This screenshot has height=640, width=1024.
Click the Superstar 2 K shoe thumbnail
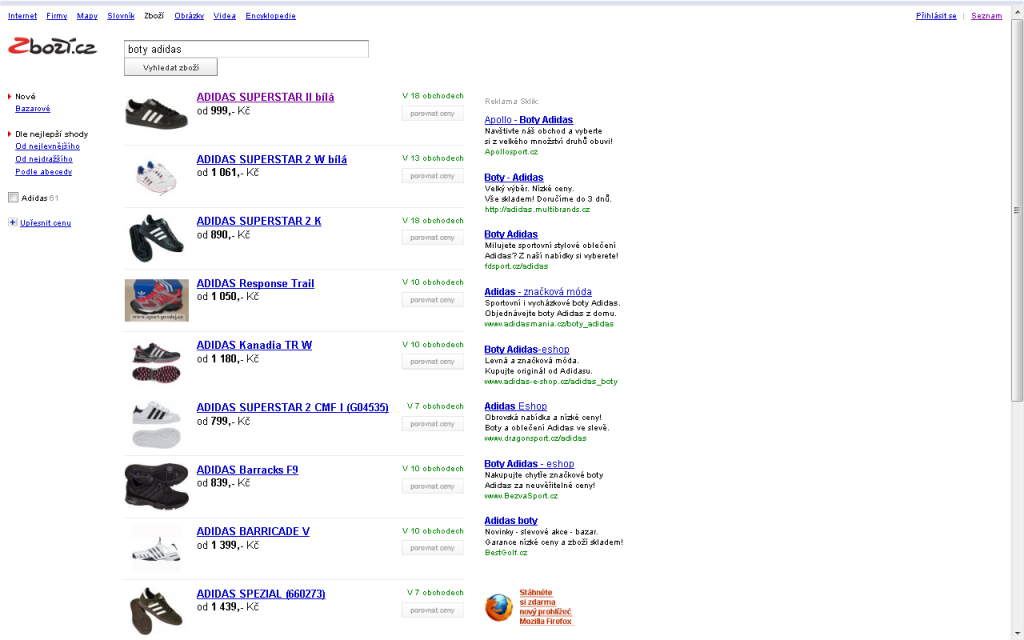157,238
